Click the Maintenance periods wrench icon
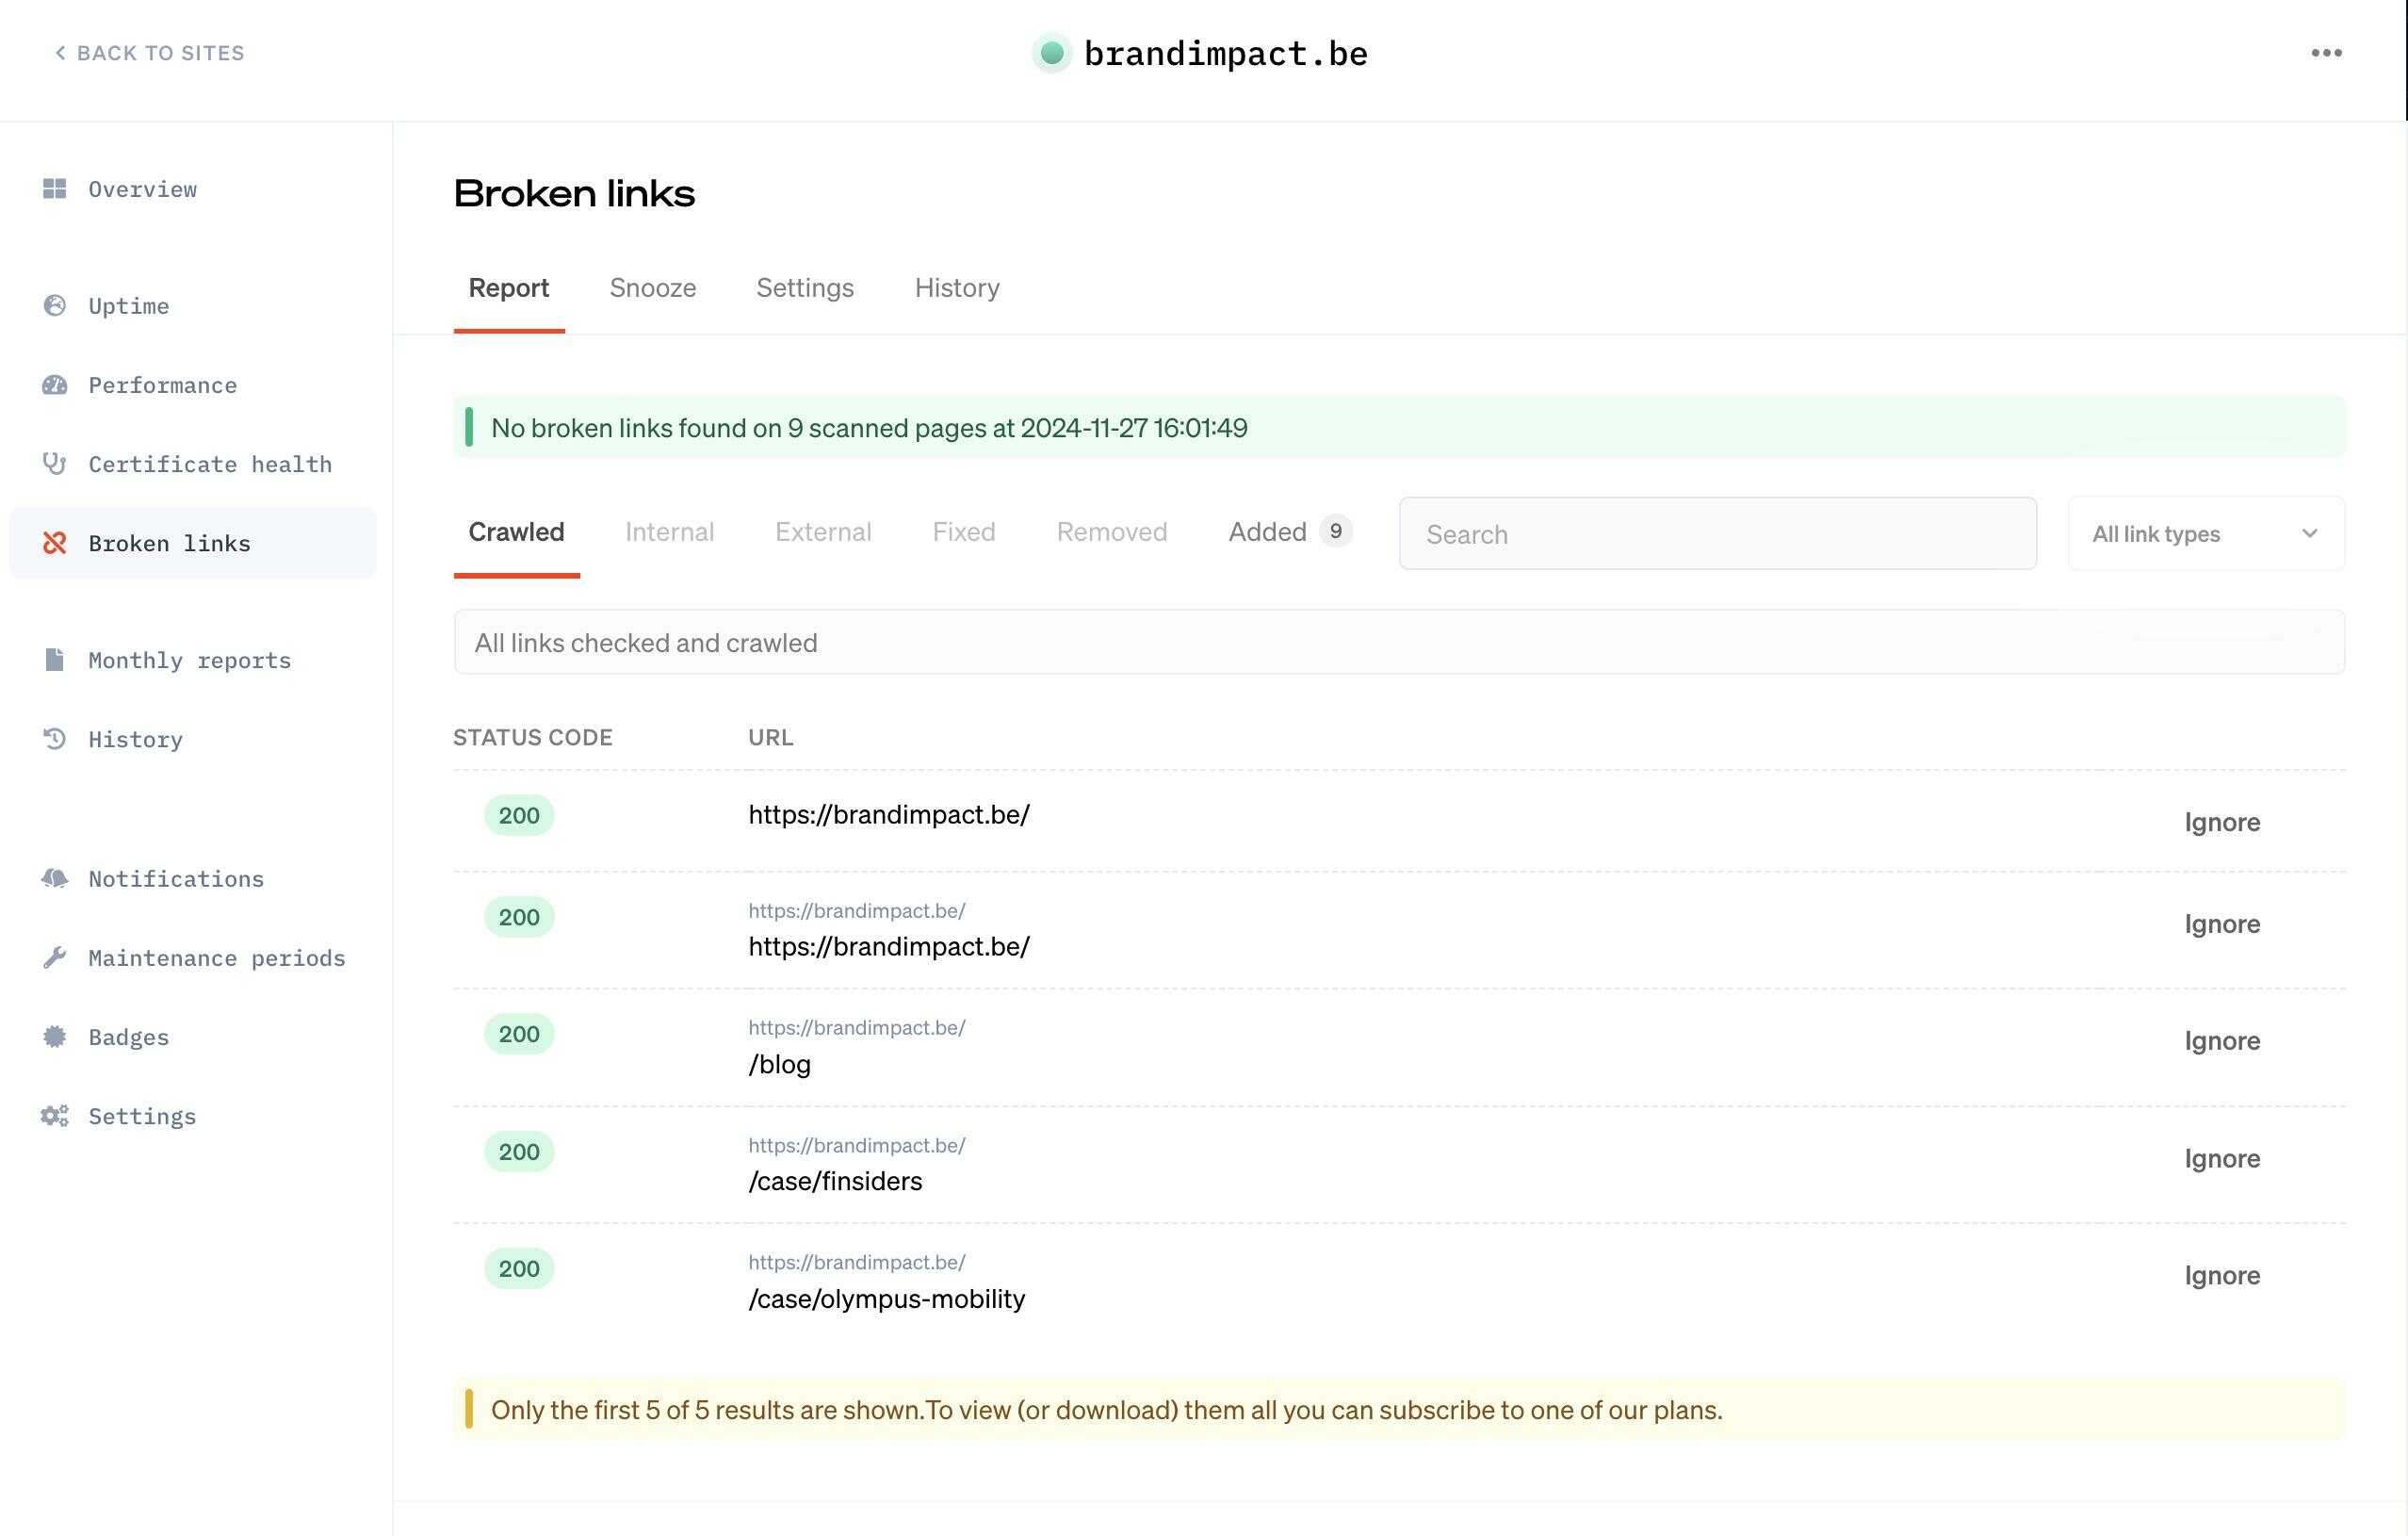2408x1536 pixels. 54,958
